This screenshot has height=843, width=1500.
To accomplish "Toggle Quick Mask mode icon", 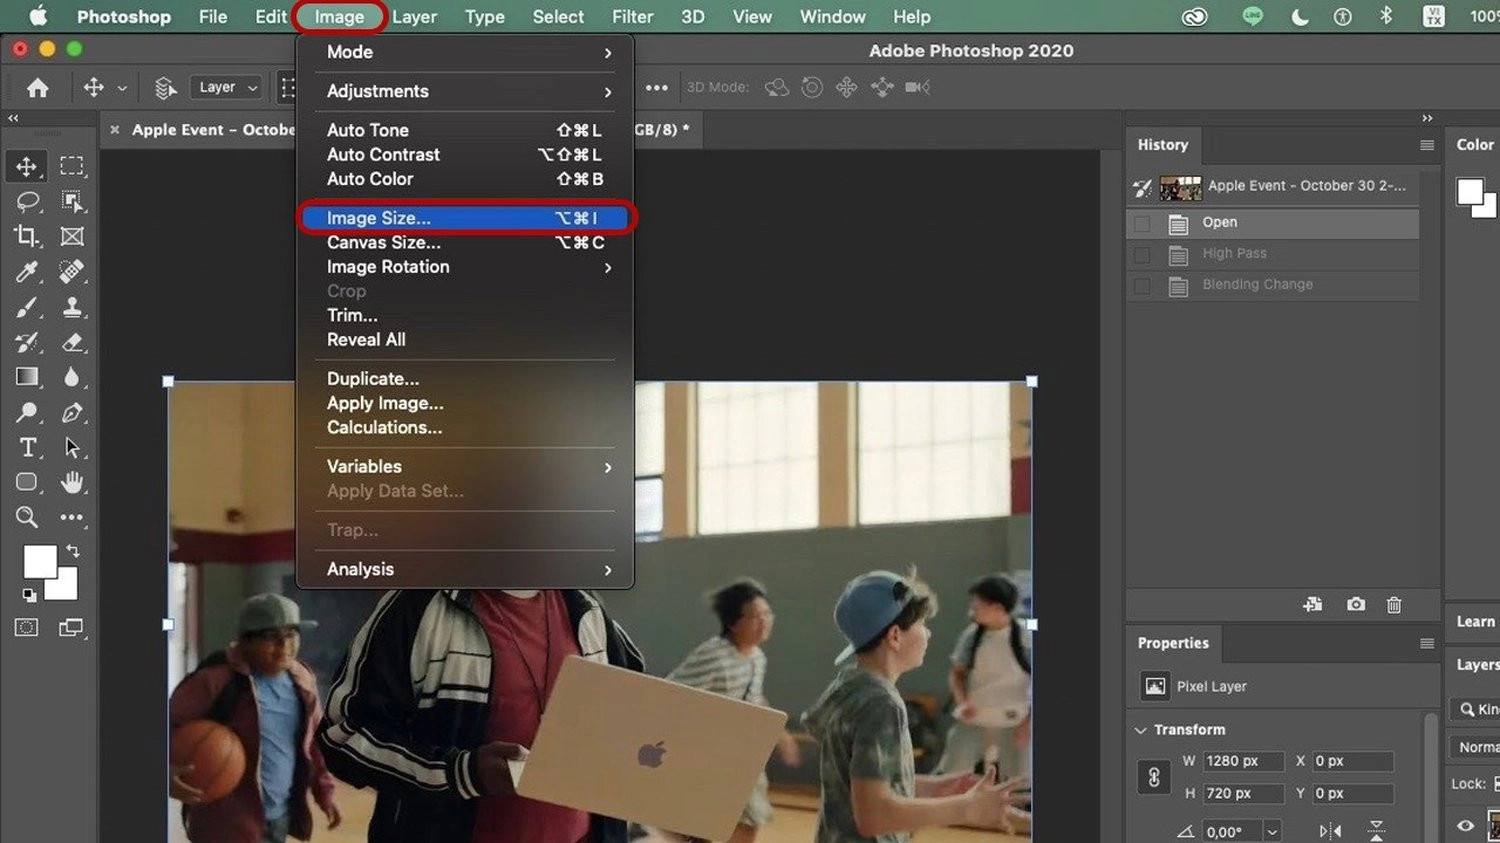I will [x=27, y=628].
